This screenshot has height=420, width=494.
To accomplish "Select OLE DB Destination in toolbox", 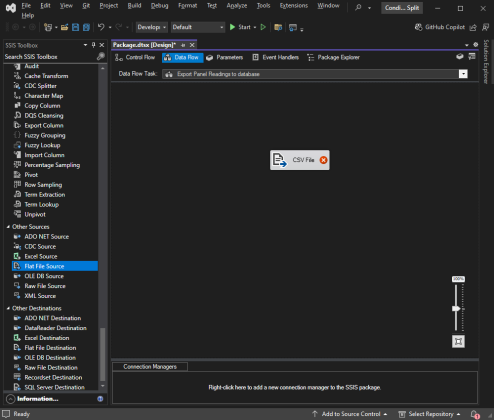I will pos(50,358).
